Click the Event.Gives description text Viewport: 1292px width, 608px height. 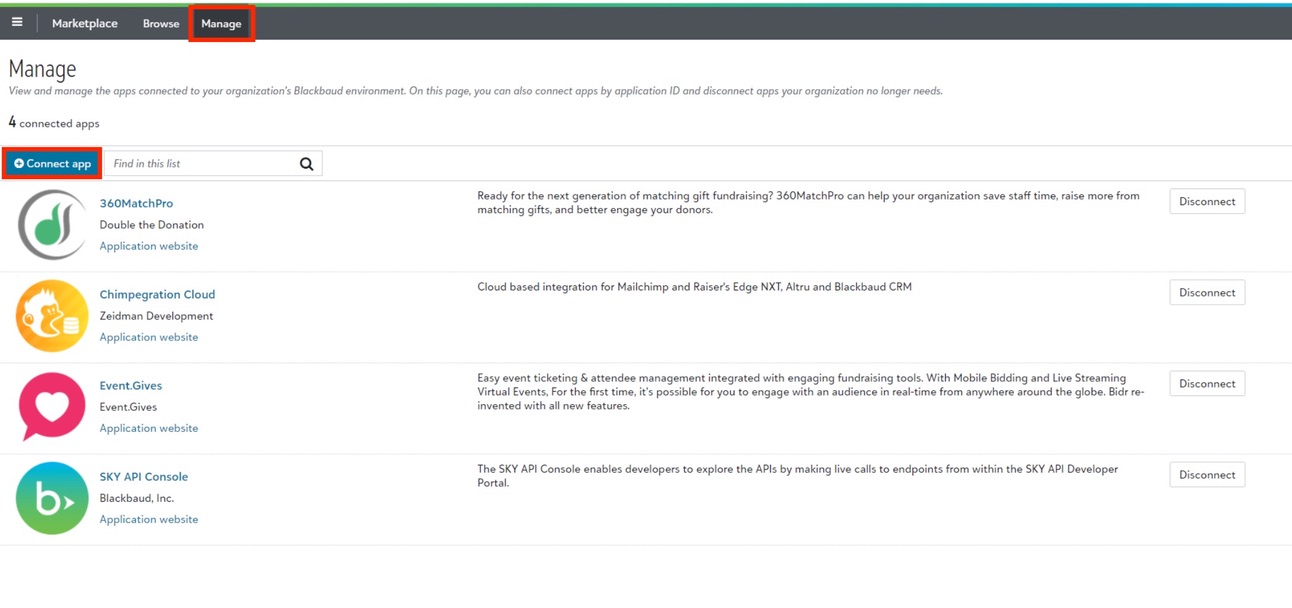(811, 392)
